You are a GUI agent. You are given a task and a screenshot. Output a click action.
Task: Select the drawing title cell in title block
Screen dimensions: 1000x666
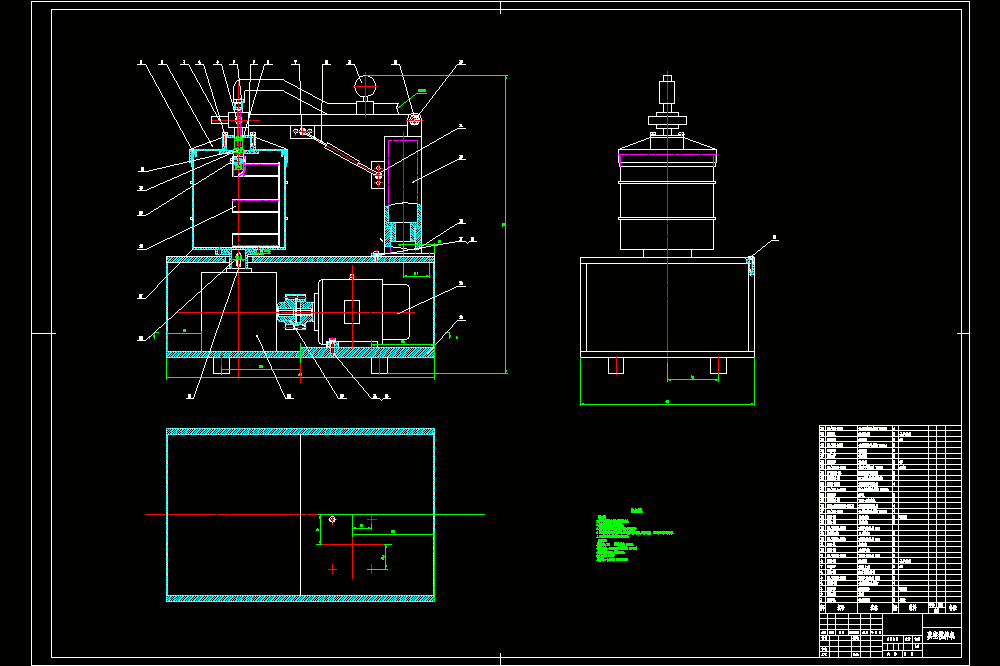(942, 635)
